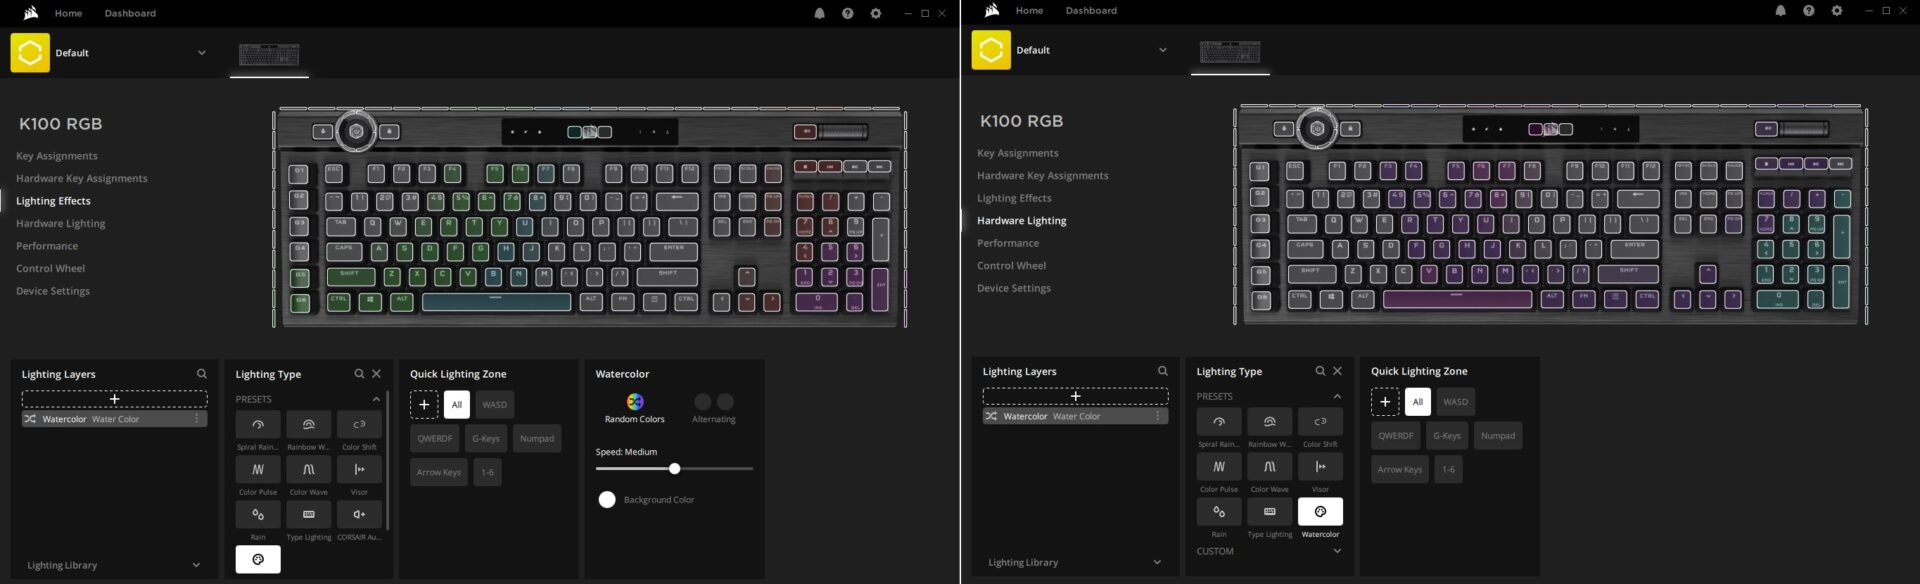Select Spiral Rainbow preset in left window
This screenshot has width=1920, height=584.
(258, 425)
